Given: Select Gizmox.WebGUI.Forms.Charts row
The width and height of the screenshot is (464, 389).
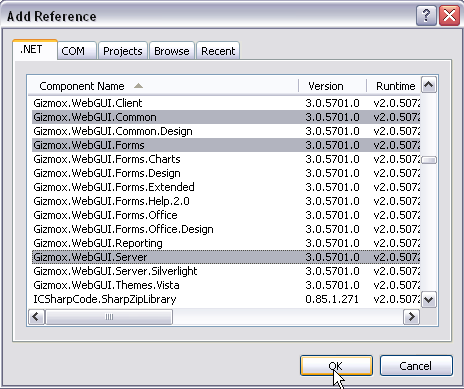Looking at the screenshot, I should 226,159.
